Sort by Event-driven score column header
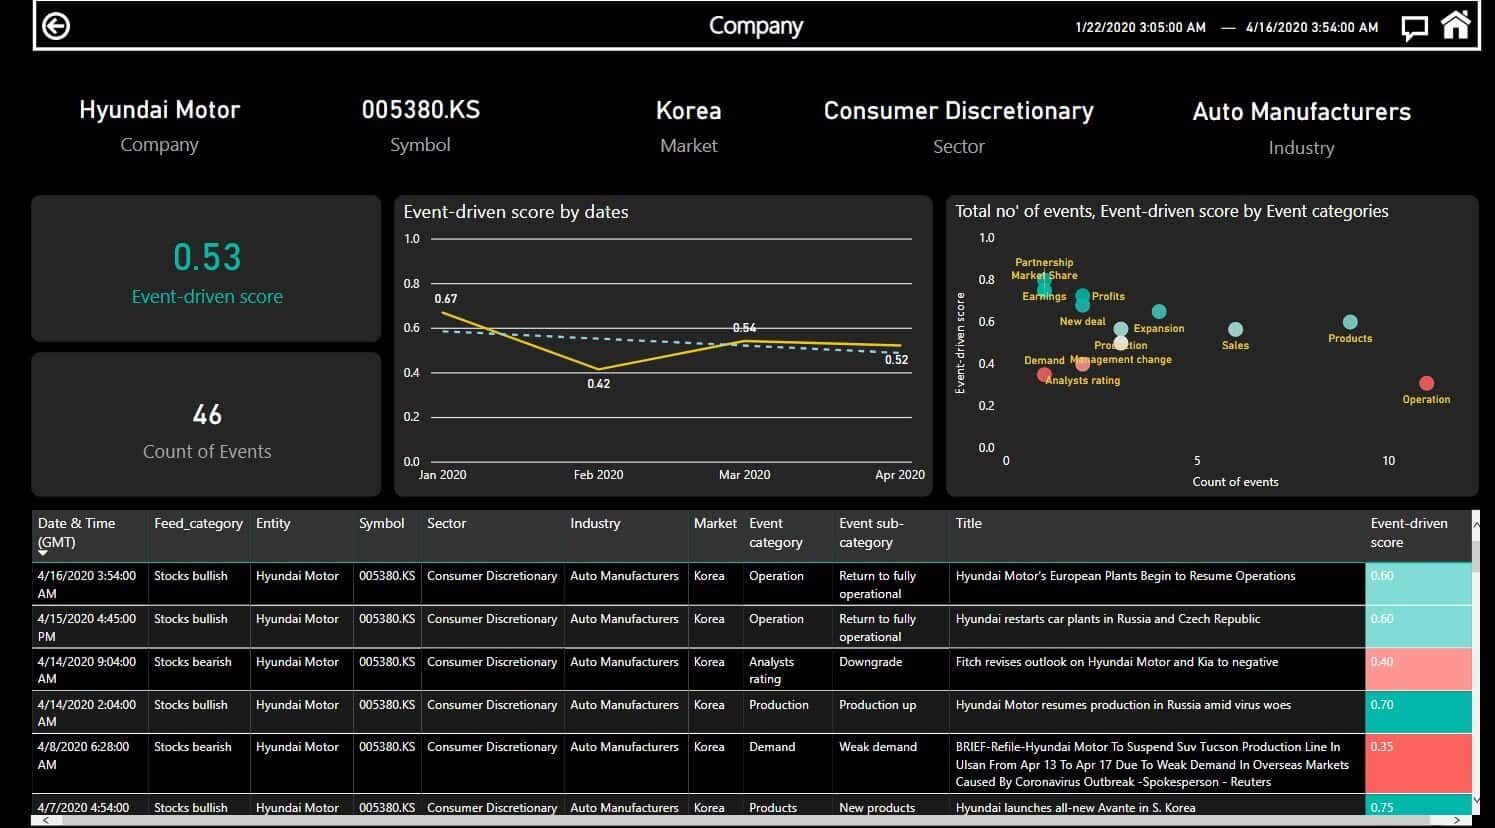 coord(1409,533)
